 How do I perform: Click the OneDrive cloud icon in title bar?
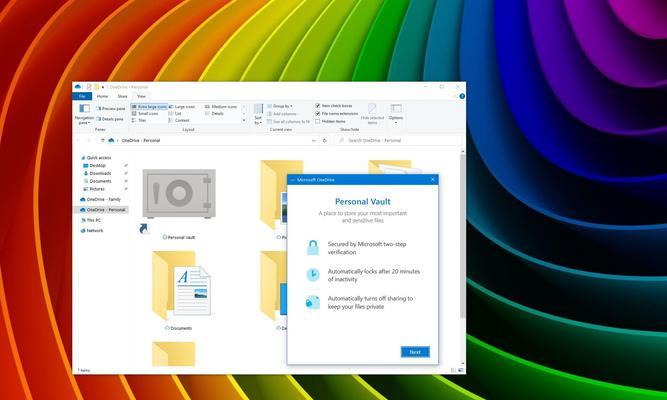click(78, 87)
